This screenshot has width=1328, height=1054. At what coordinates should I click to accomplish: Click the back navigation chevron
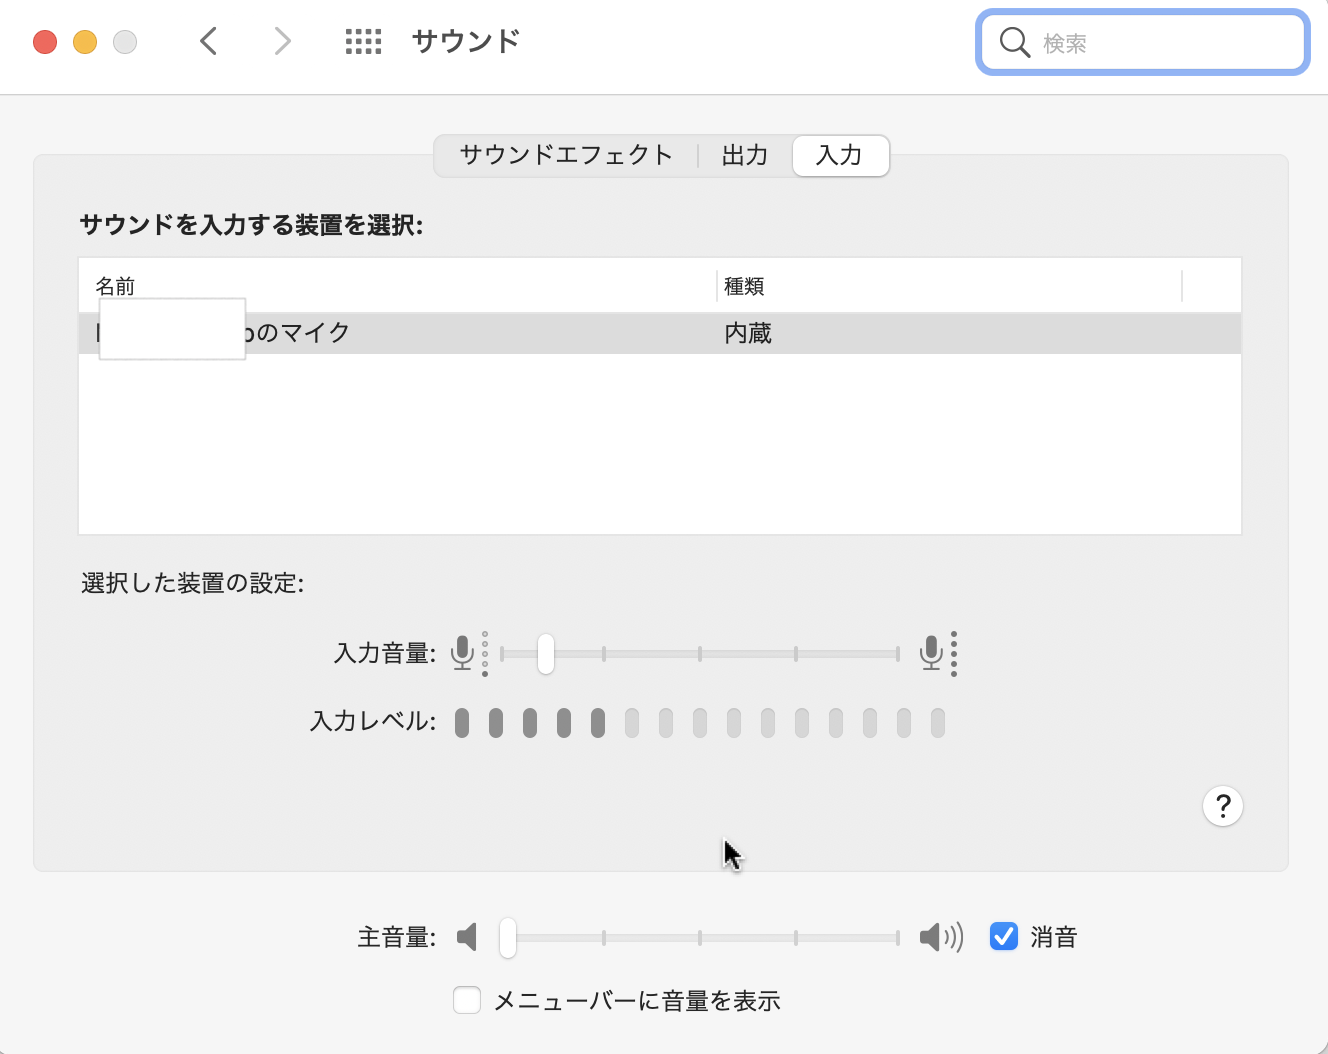tap(208, 41)
